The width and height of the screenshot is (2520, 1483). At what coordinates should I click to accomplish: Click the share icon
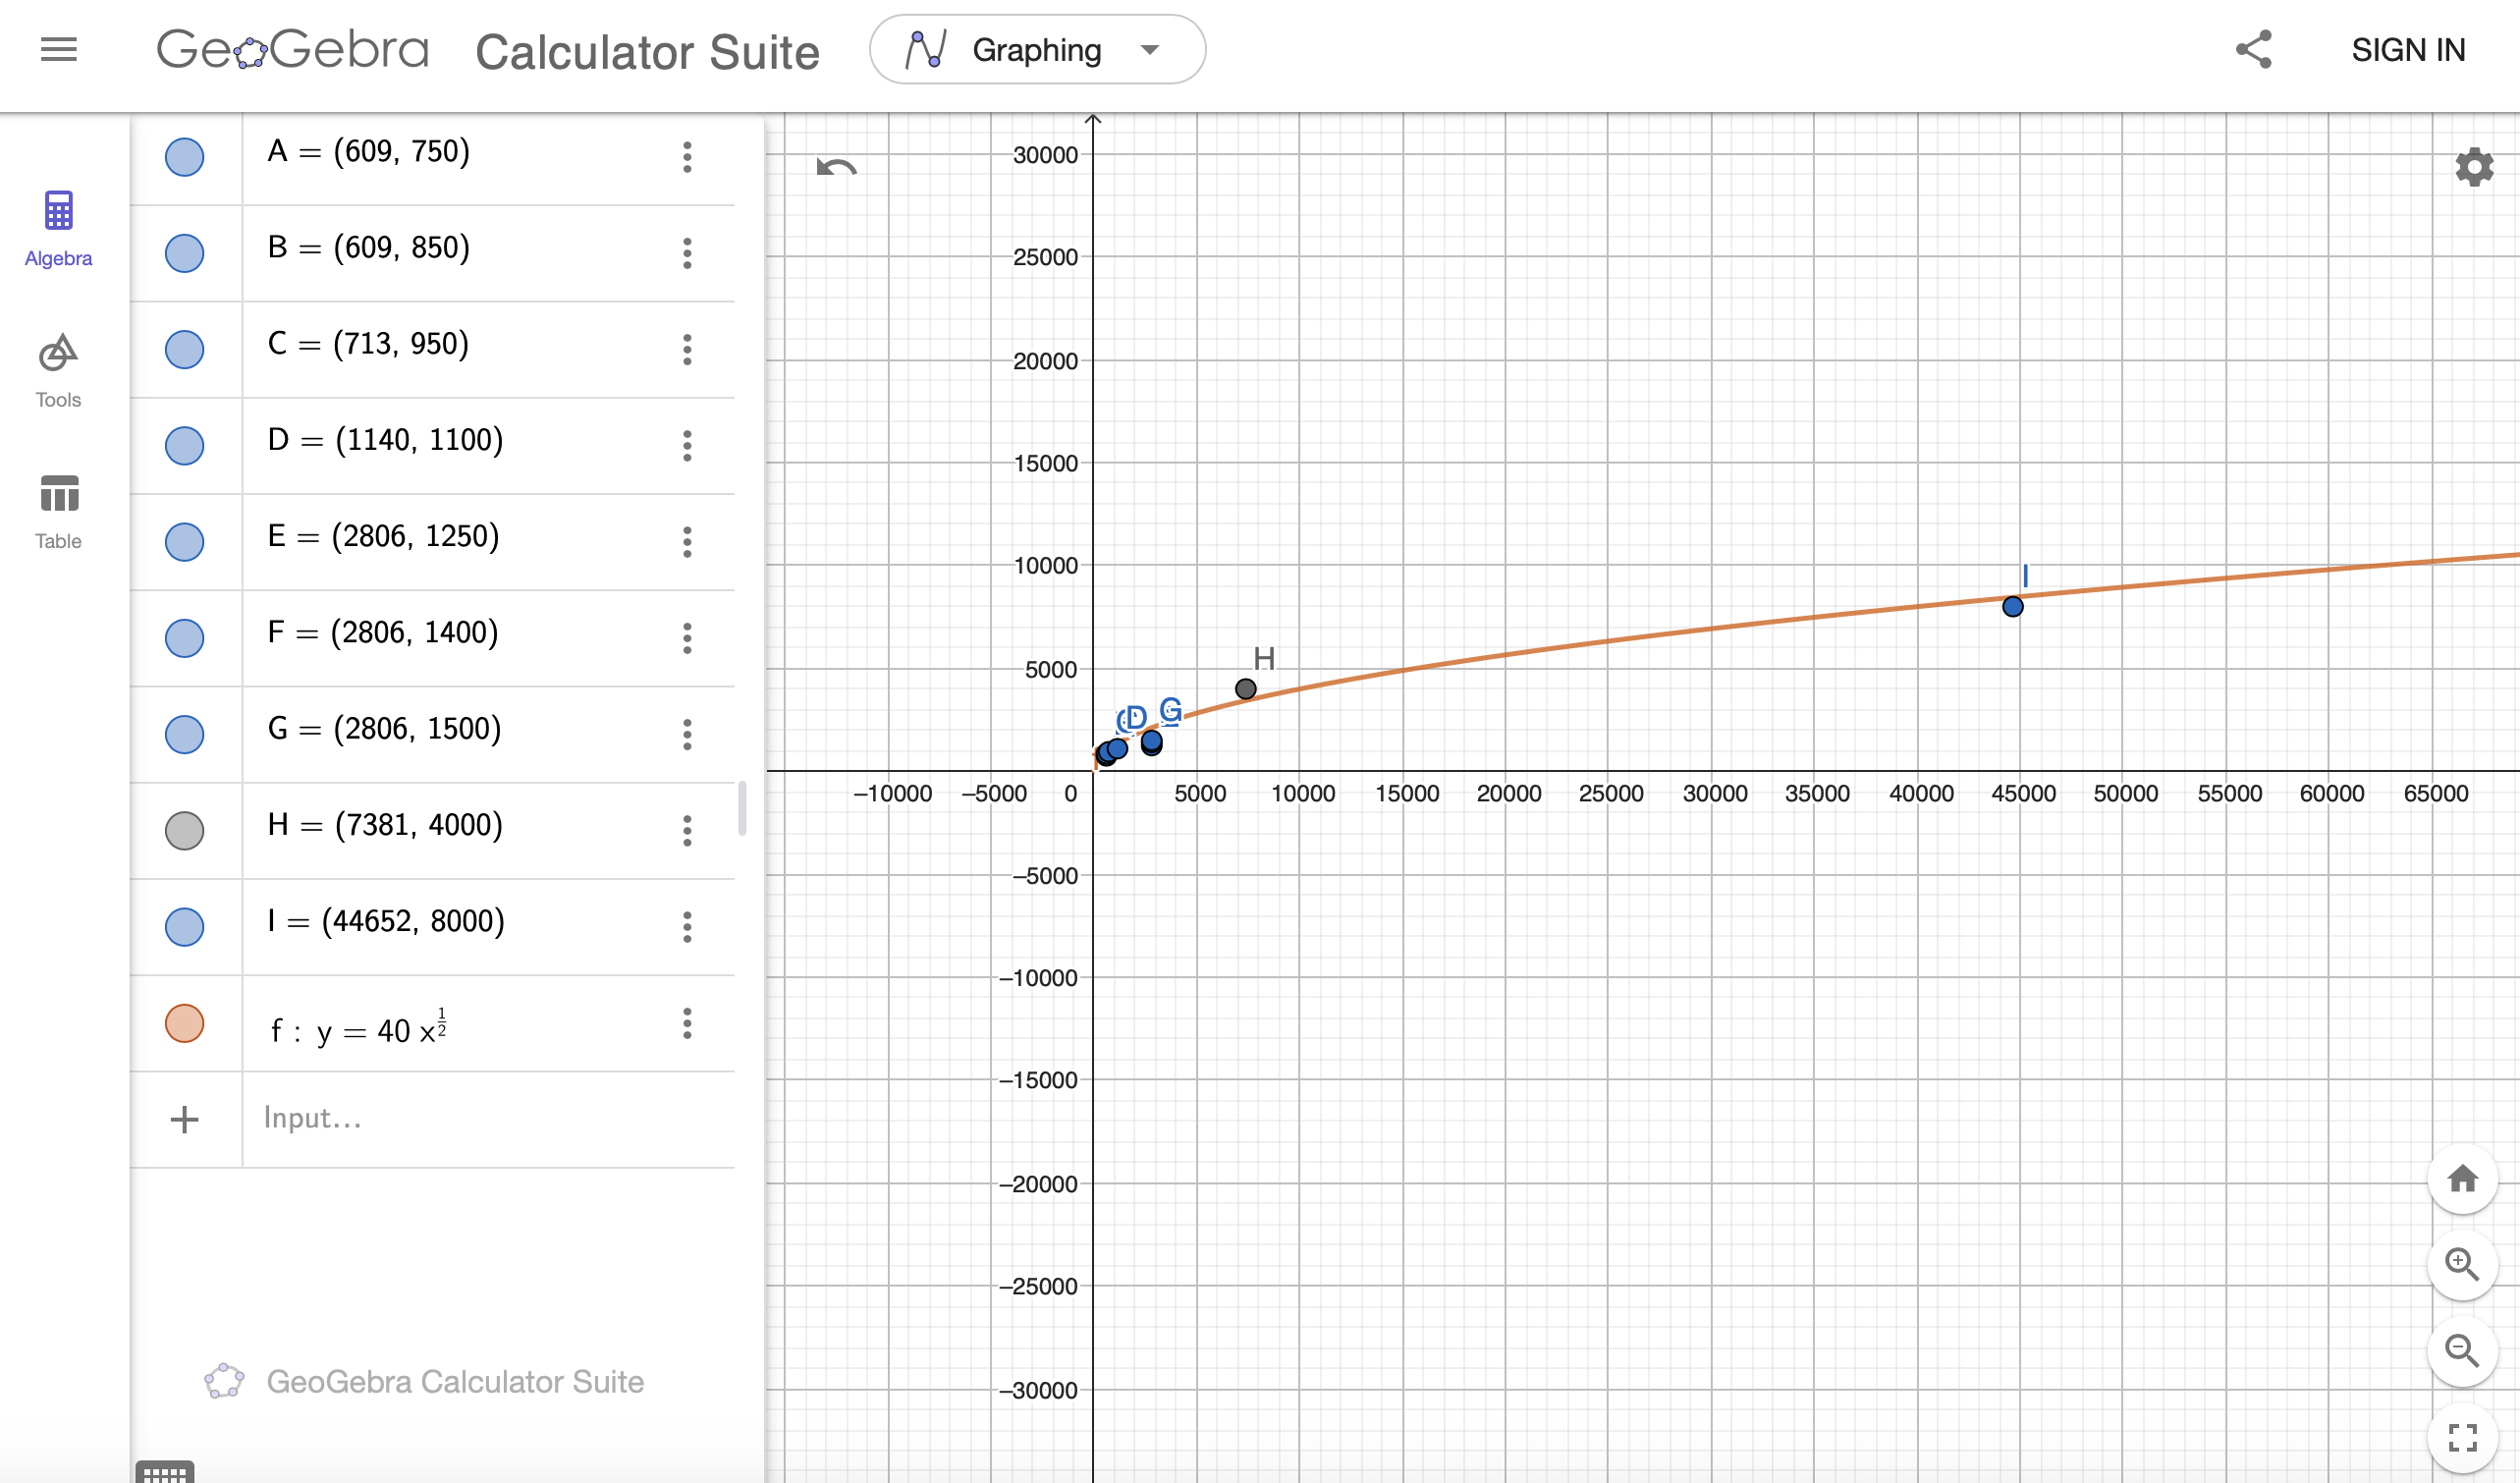point(2254,49)
